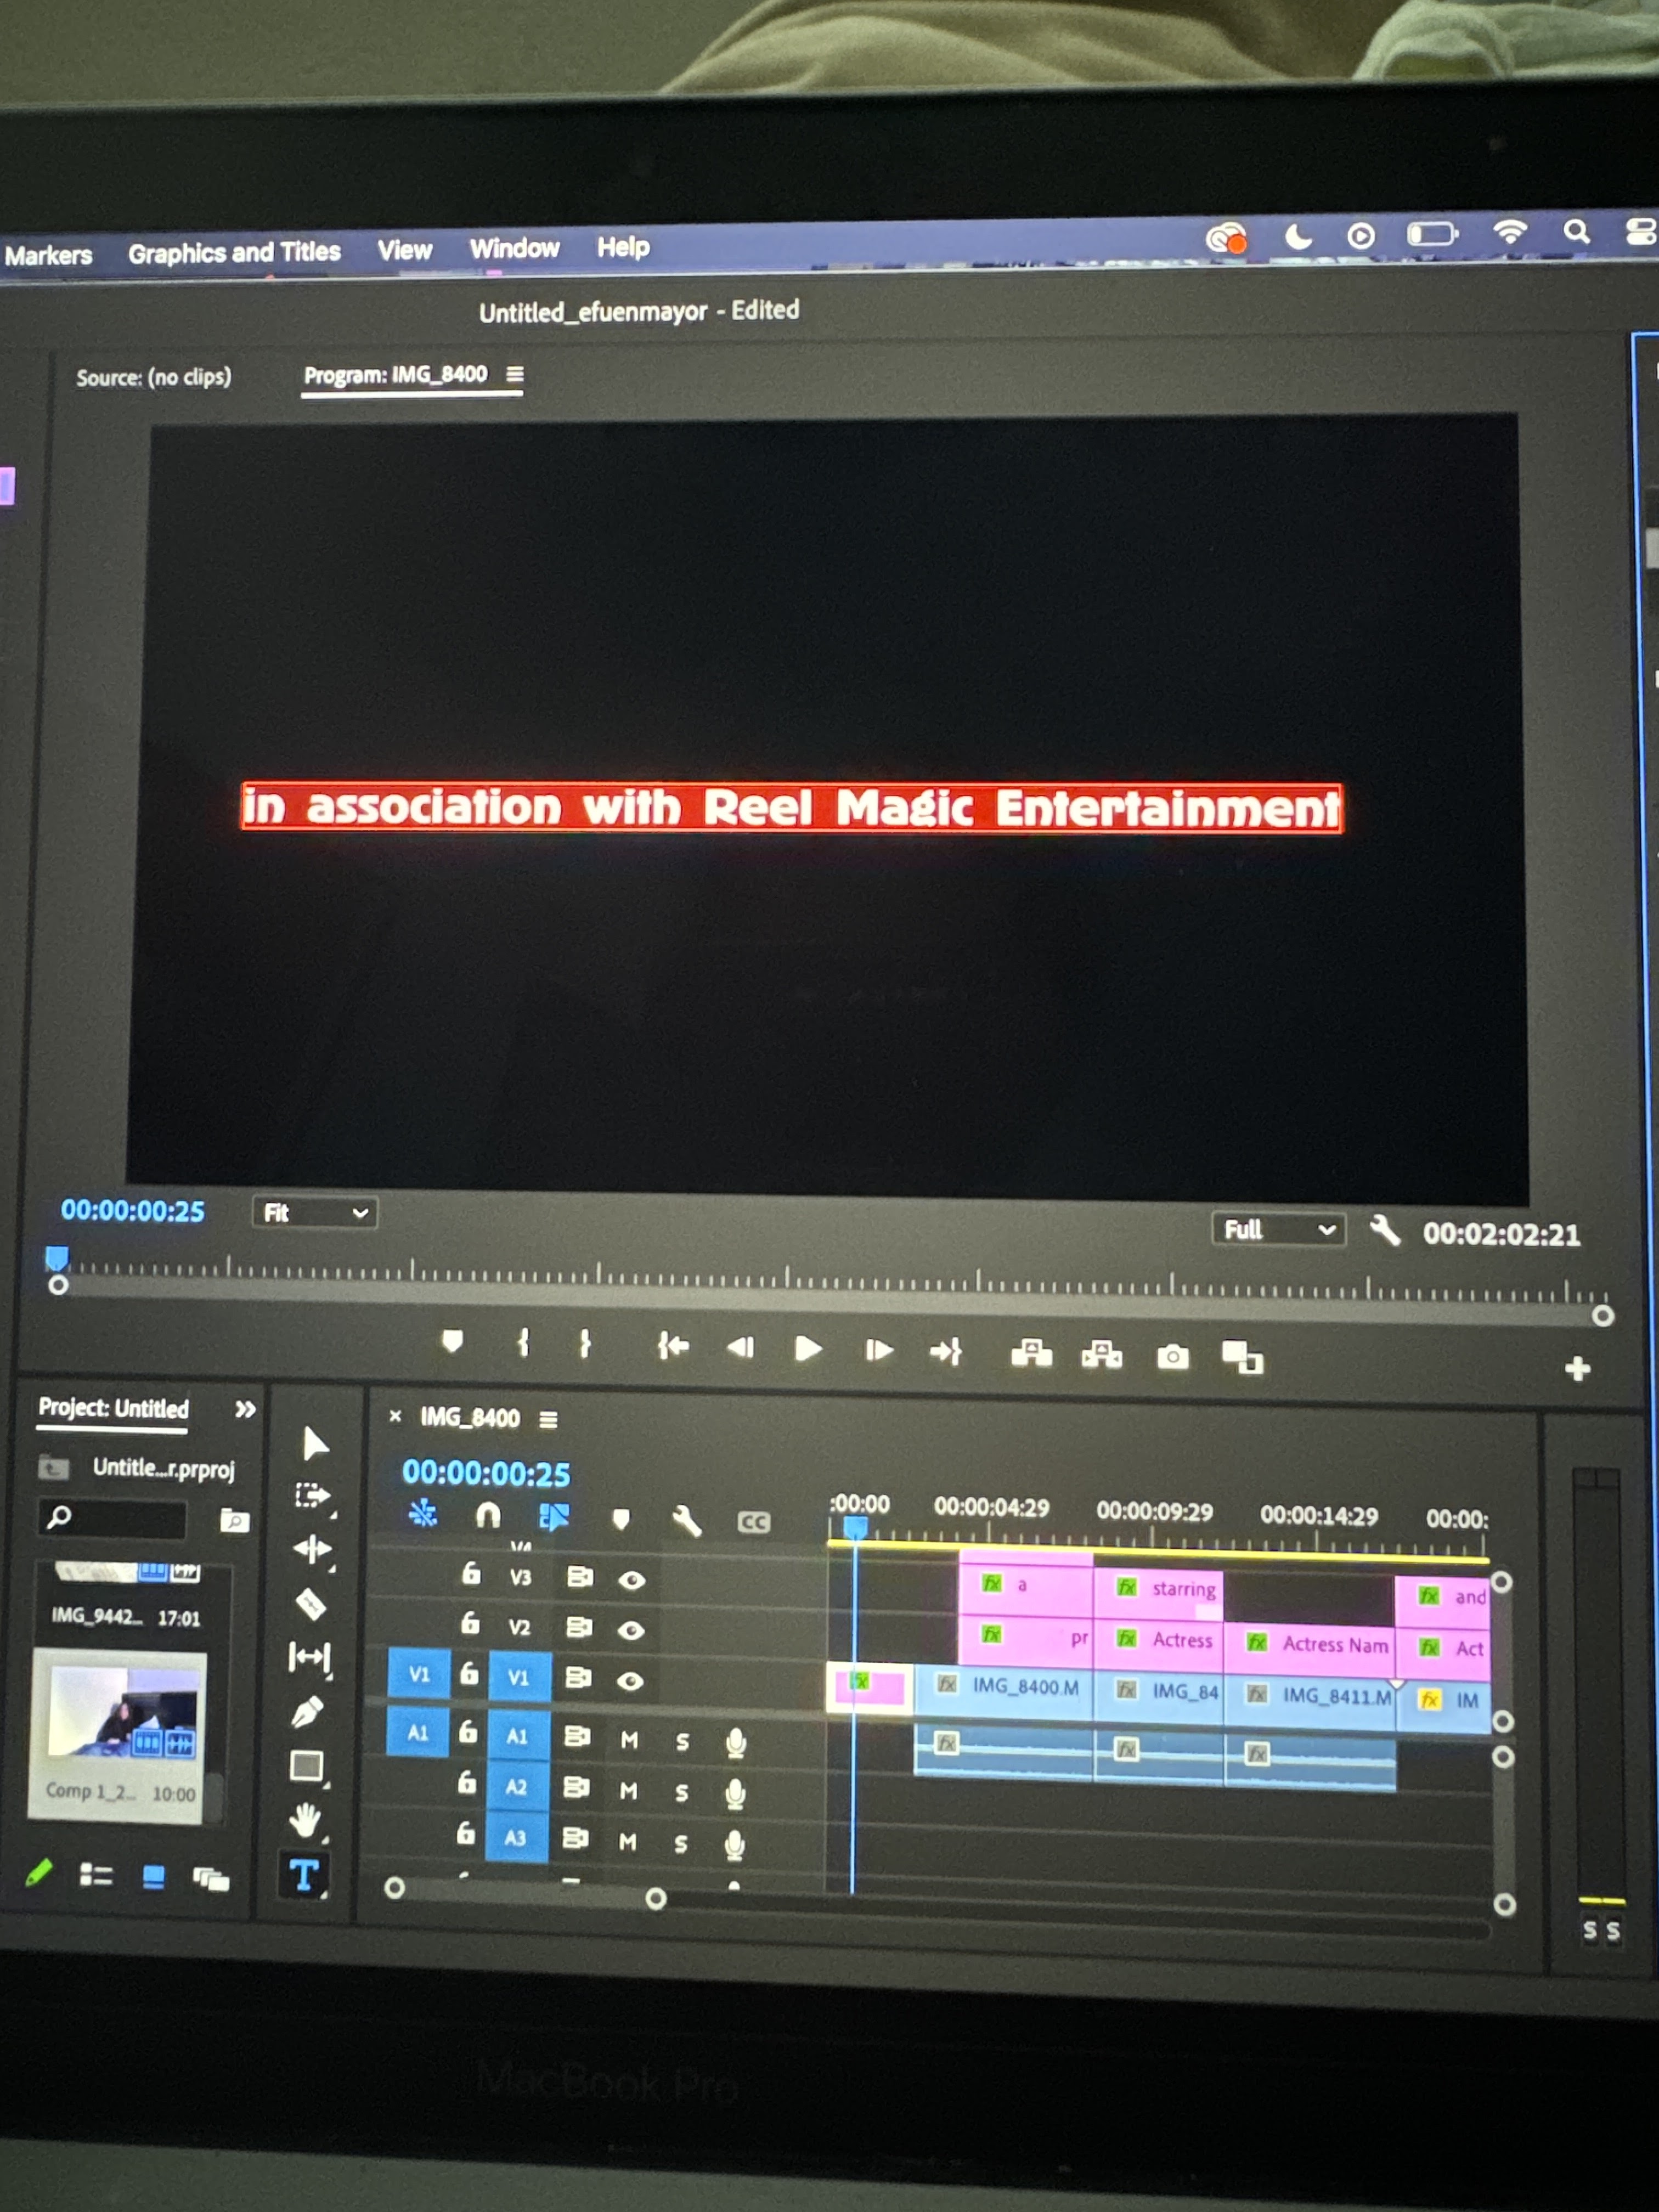The width and height of the screenshot is (1659, 2212).
Task: Step forward one frame
Action: pyautogui.click(x=878, y=1350)
